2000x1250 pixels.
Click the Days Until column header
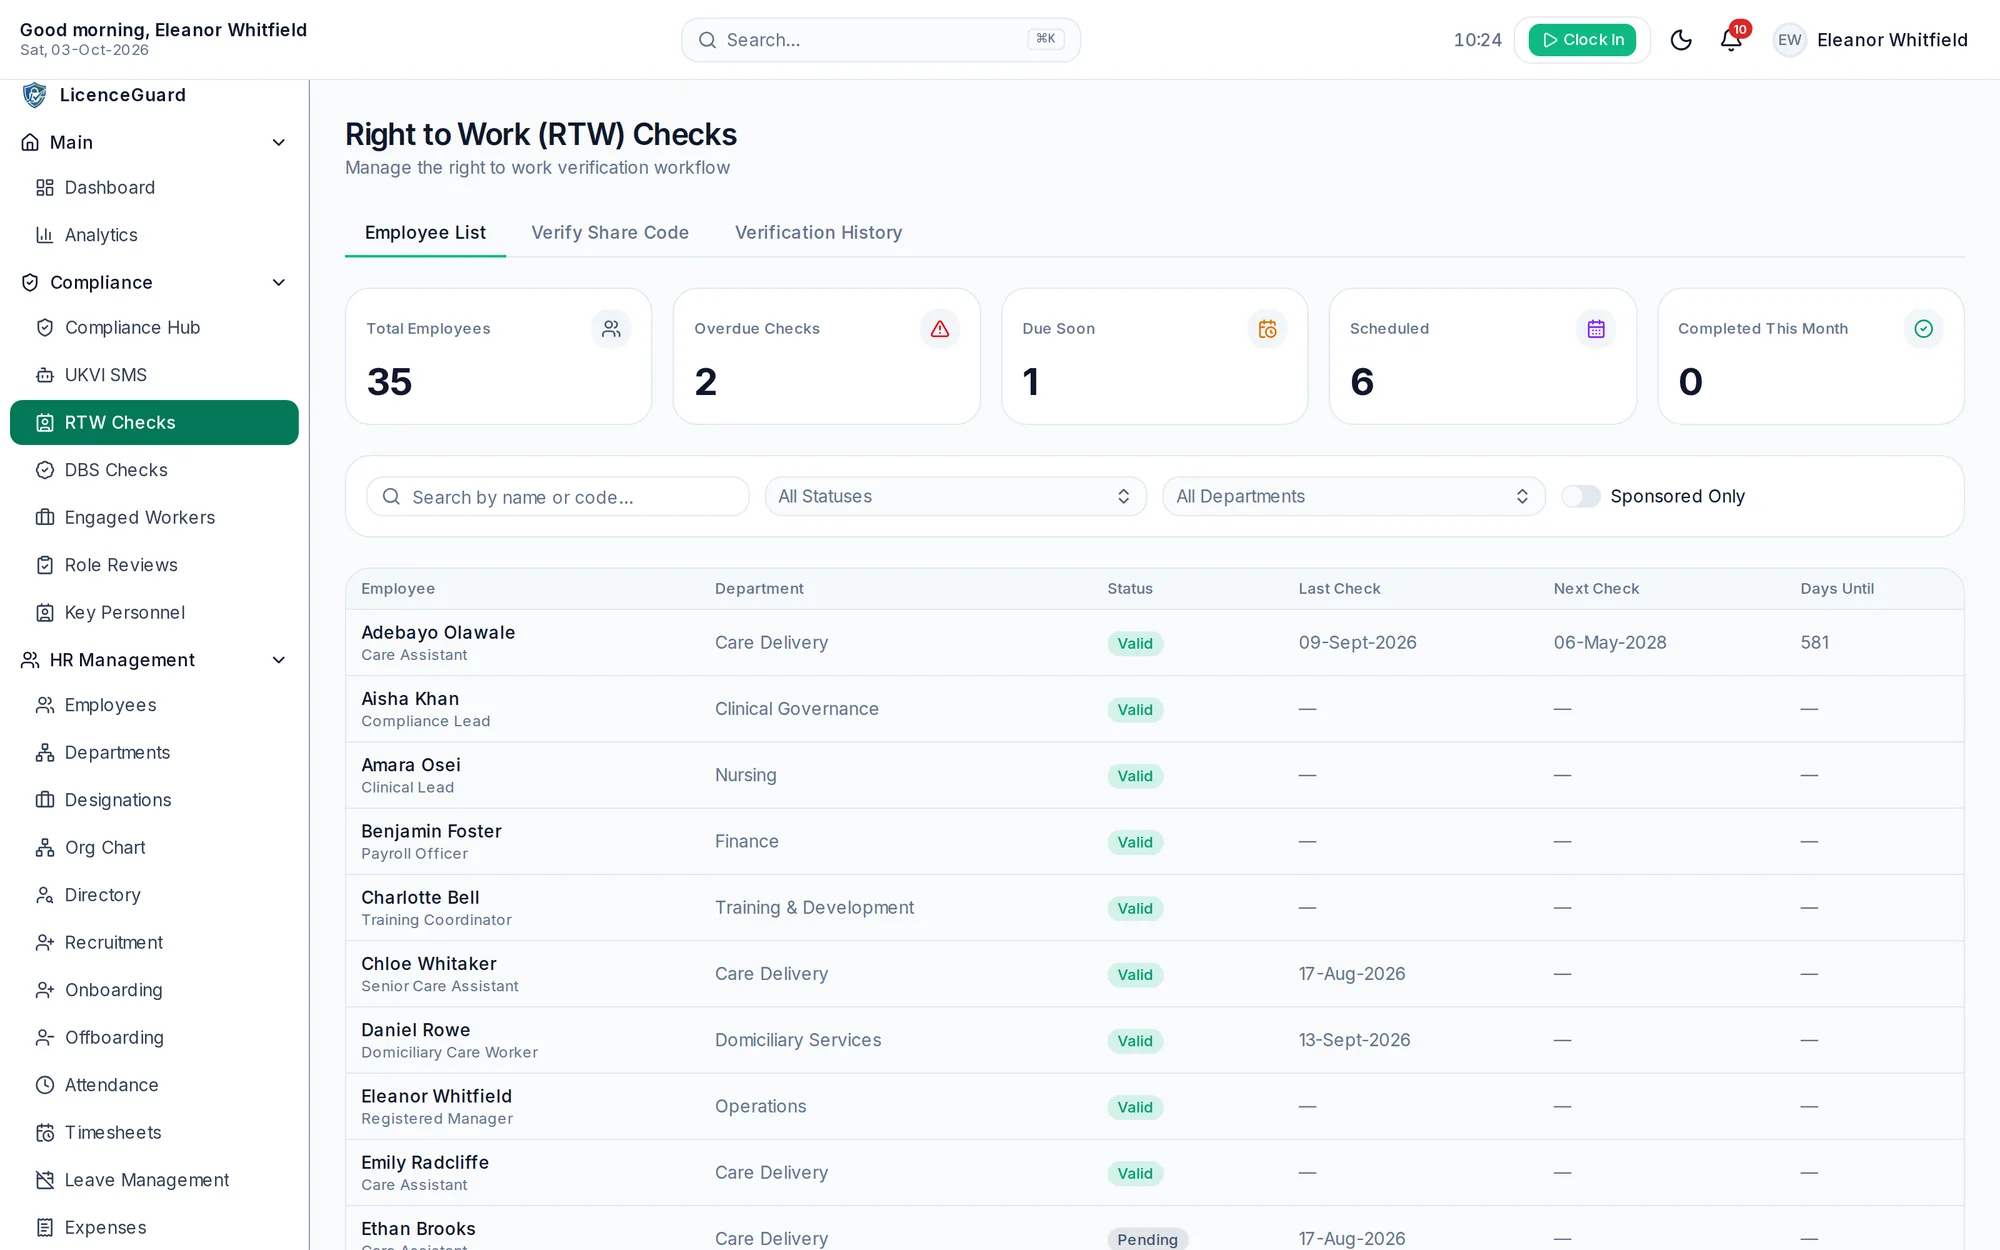tap(1837, 589)
